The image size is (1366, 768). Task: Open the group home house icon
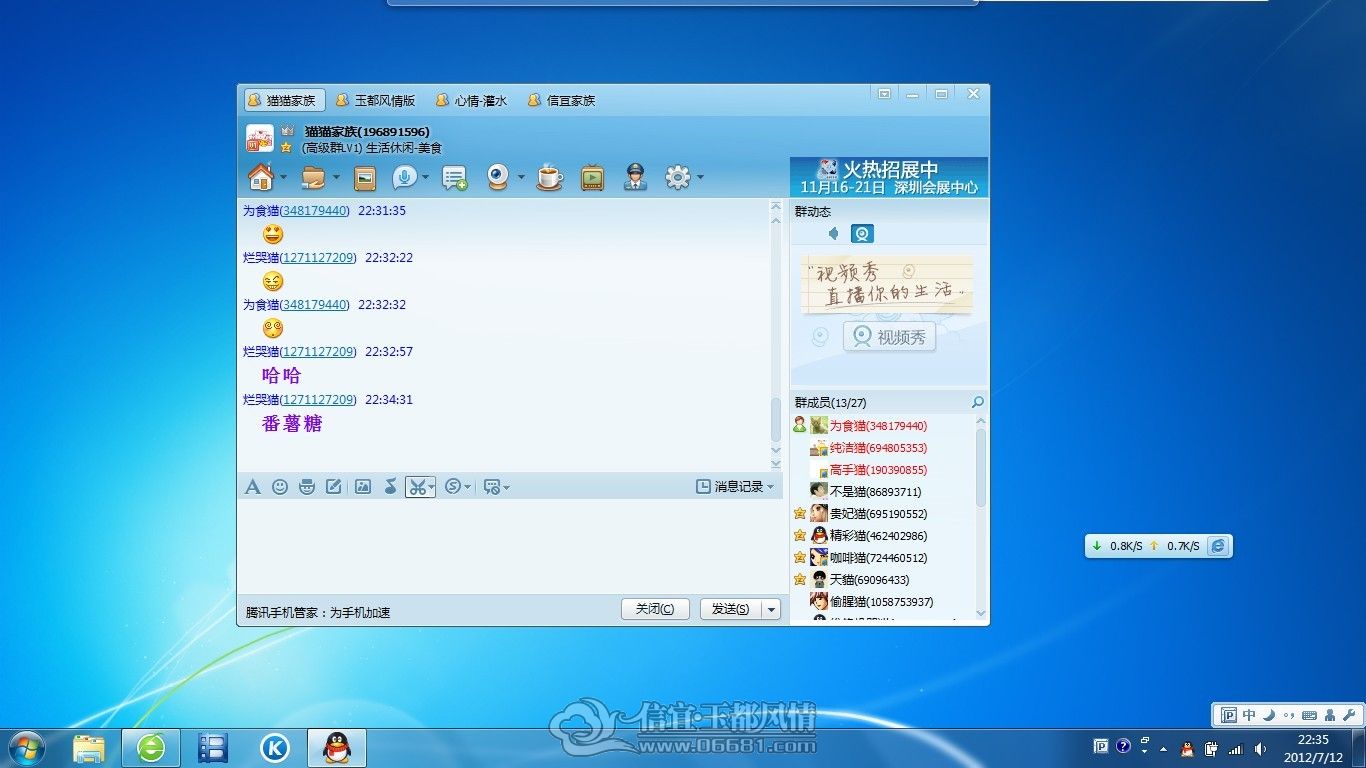pos(261,177)
